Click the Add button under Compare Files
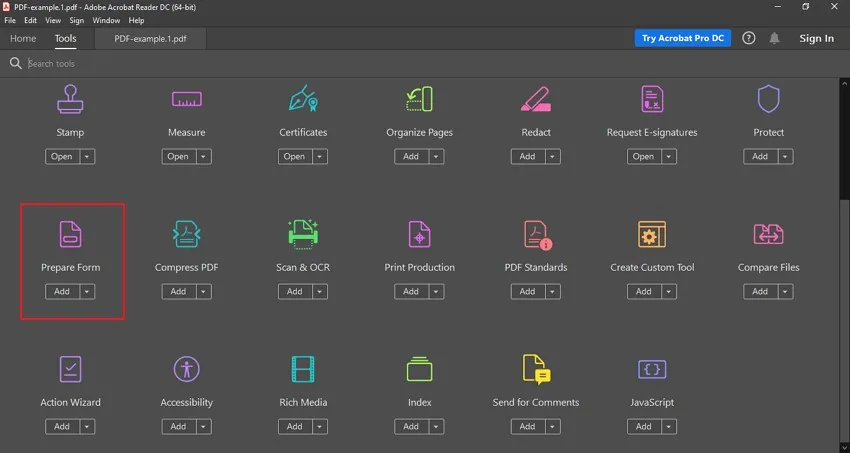Viewport: 850px width, 453px height. (x=761, y=292)
